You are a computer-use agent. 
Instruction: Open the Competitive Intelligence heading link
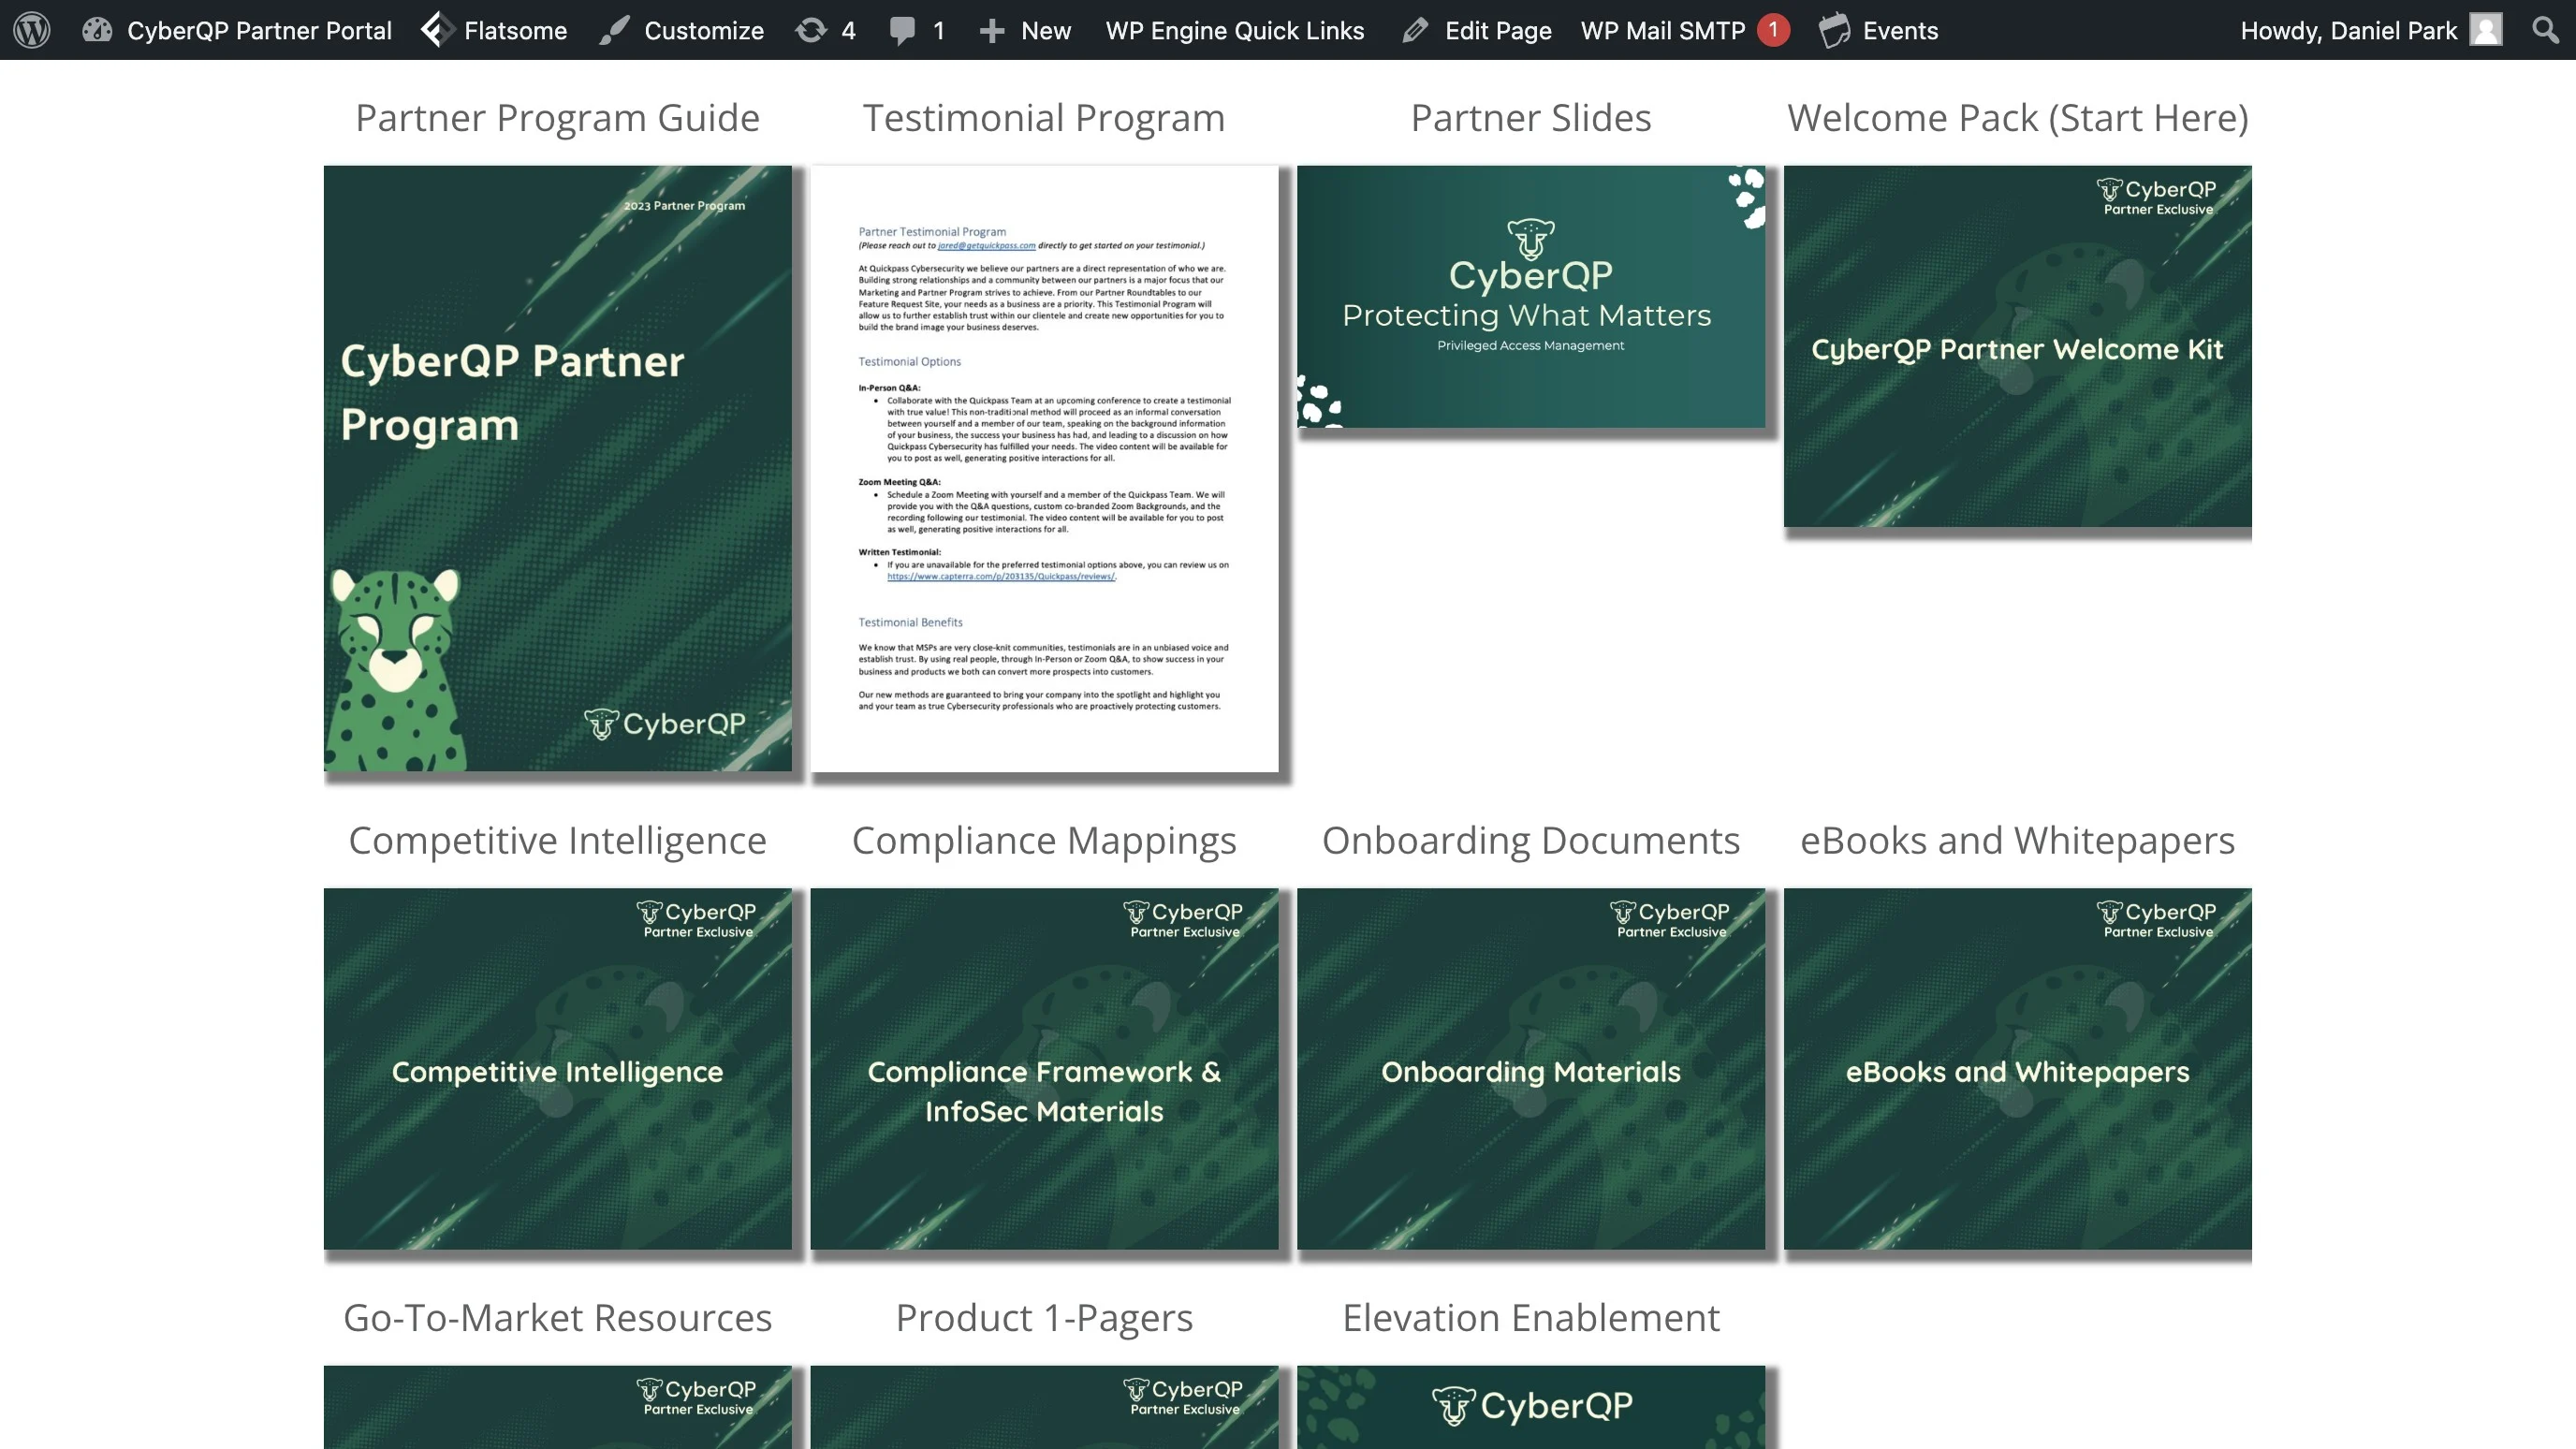click(557, 841)
